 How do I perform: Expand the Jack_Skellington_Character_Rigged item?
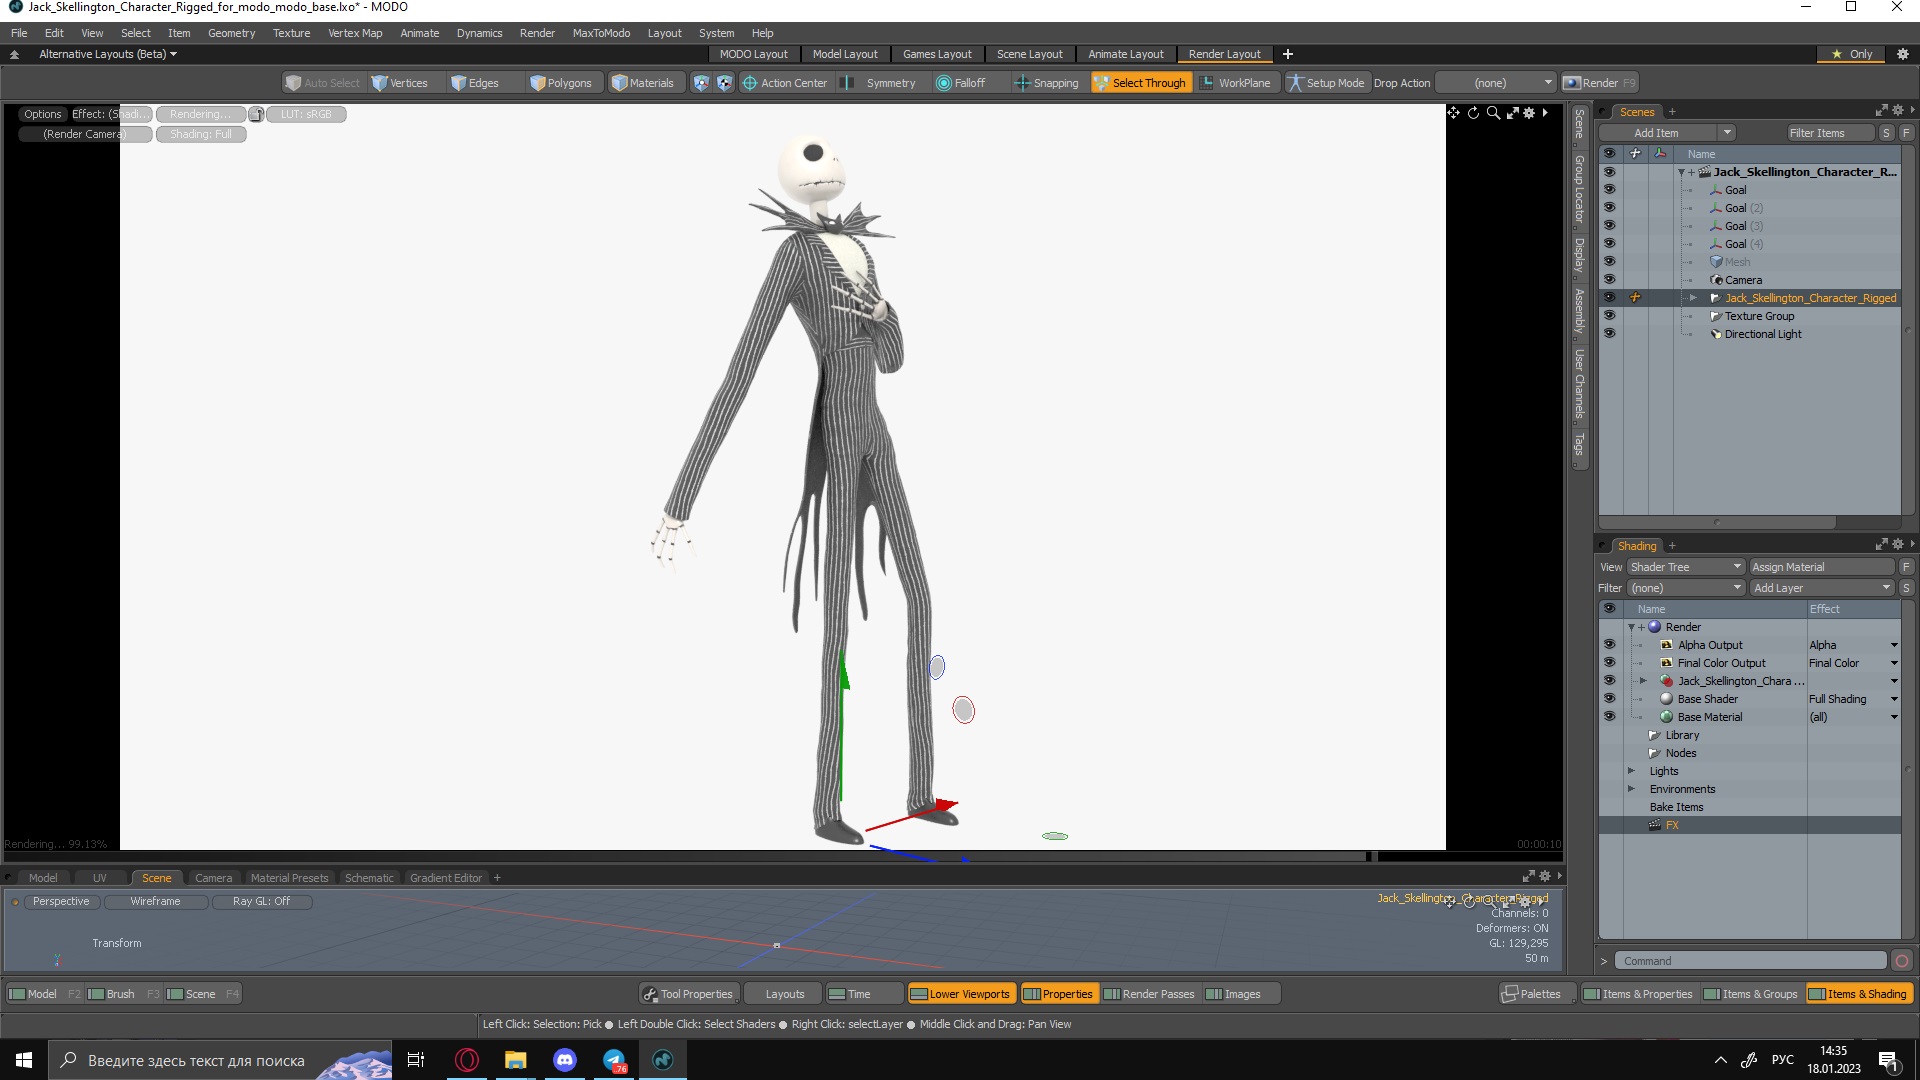(x=1693, y=298)
